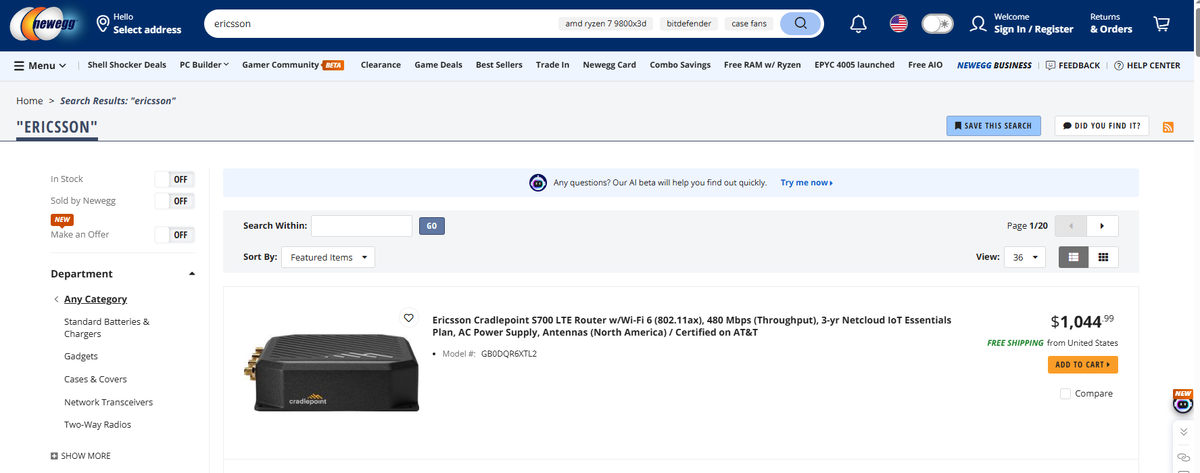Click the Home breadcrumb
This screenshot has height=473, width=1200.
(29, 101)
